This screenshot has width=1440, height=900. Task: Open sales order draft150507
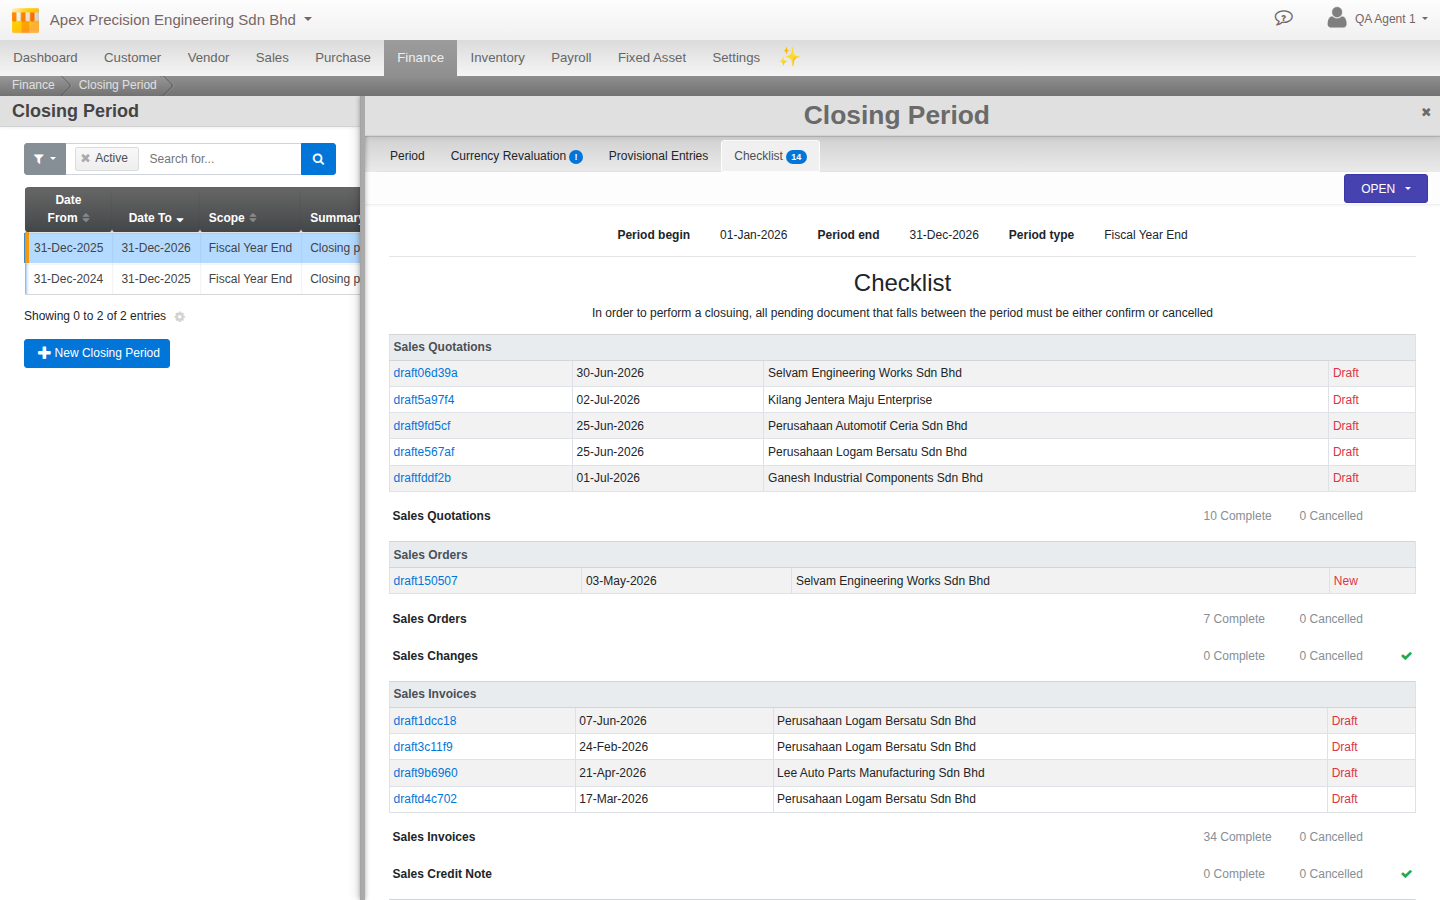(x=425, y=581)
